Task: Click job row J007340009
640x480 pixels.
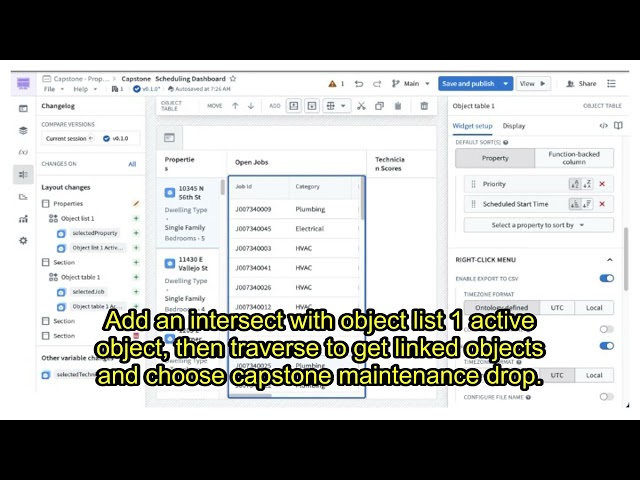Action: (x=294, y=209)
